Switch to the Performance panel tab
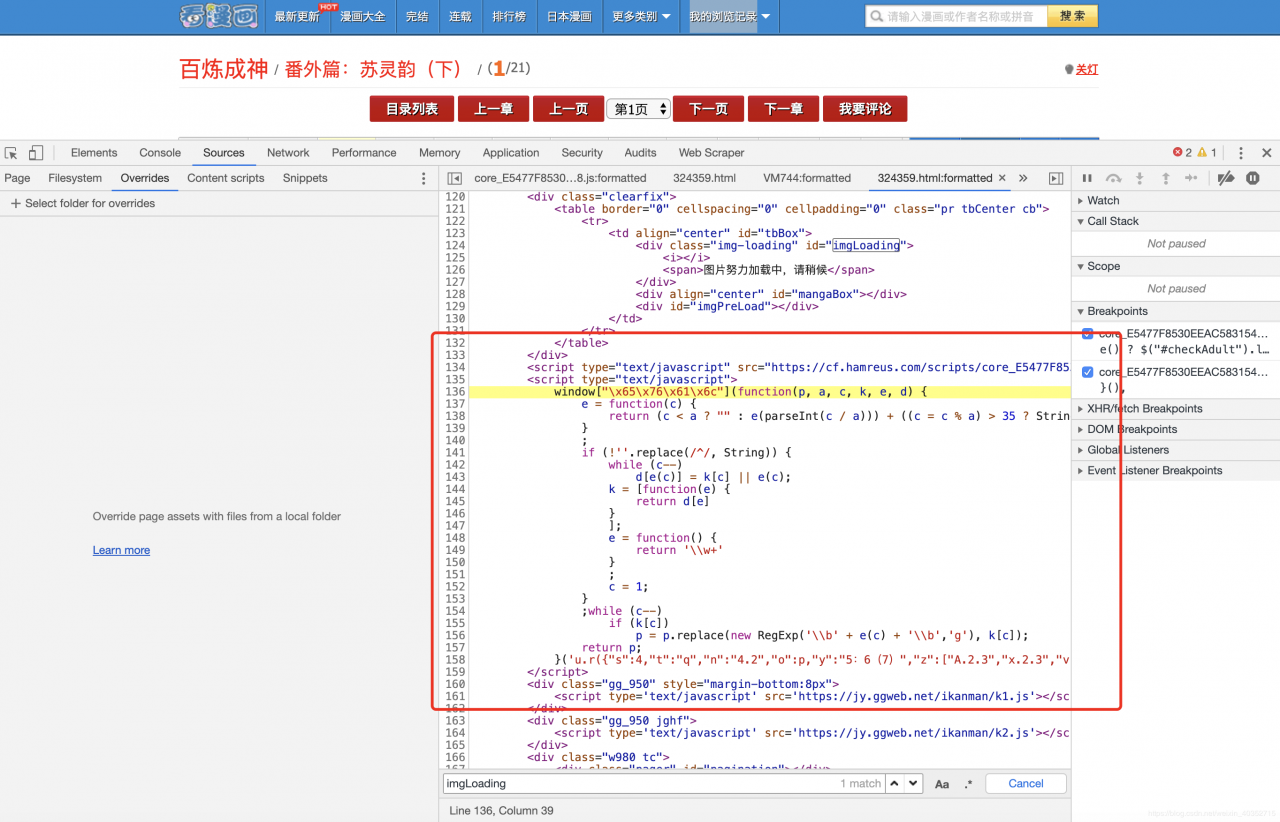Image resolution: width=1280 pixels, height=822 pixels. tap(364, 153)
